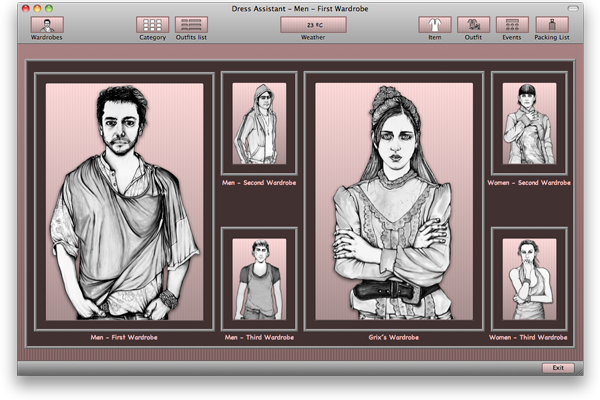Open the Men - Second Wardrobe thumbnail
The image size is (600, 400).
[259, 123]
